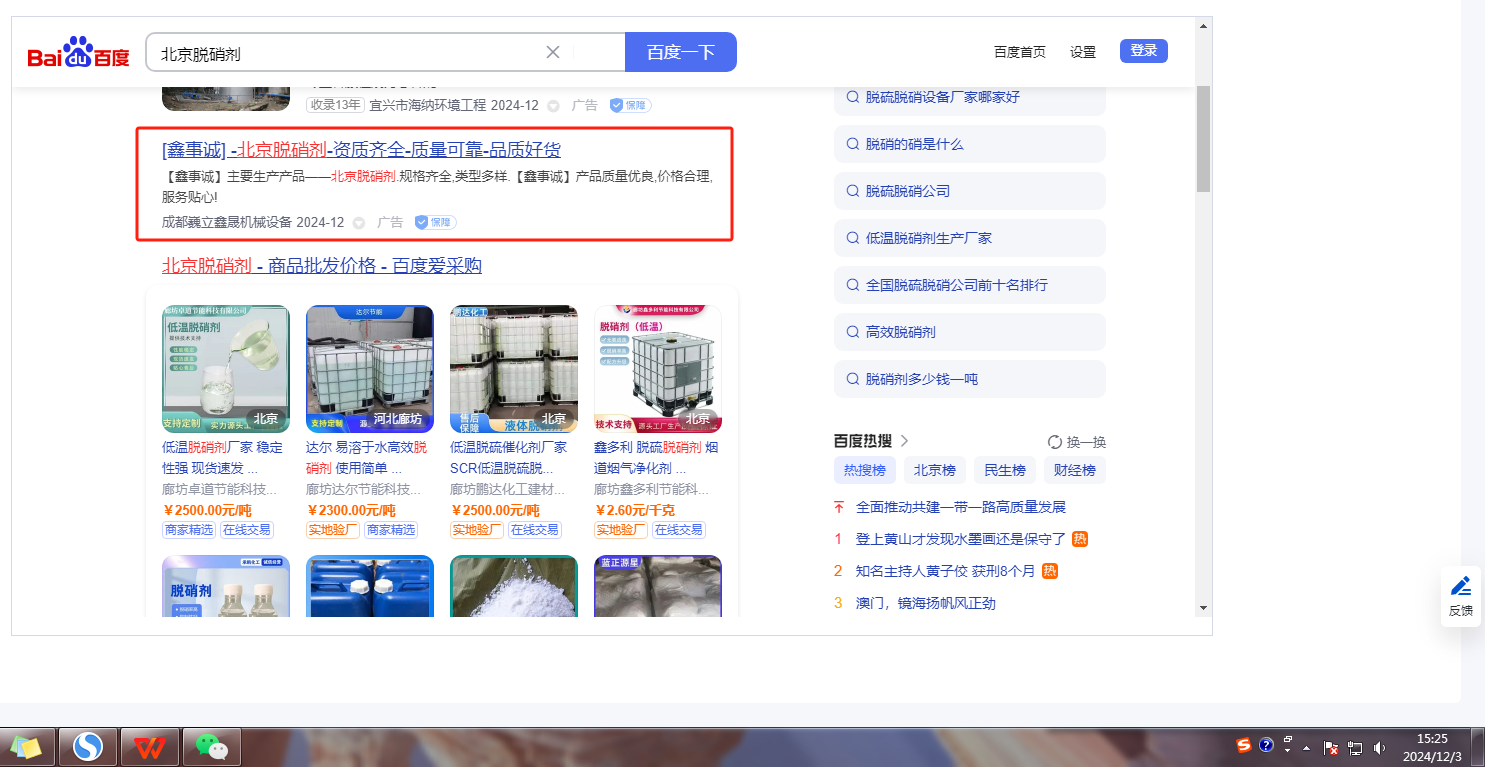Open the 百度首页 link
The height and width of the screenshot is (767, 1485).
[x=1020, y=52]
